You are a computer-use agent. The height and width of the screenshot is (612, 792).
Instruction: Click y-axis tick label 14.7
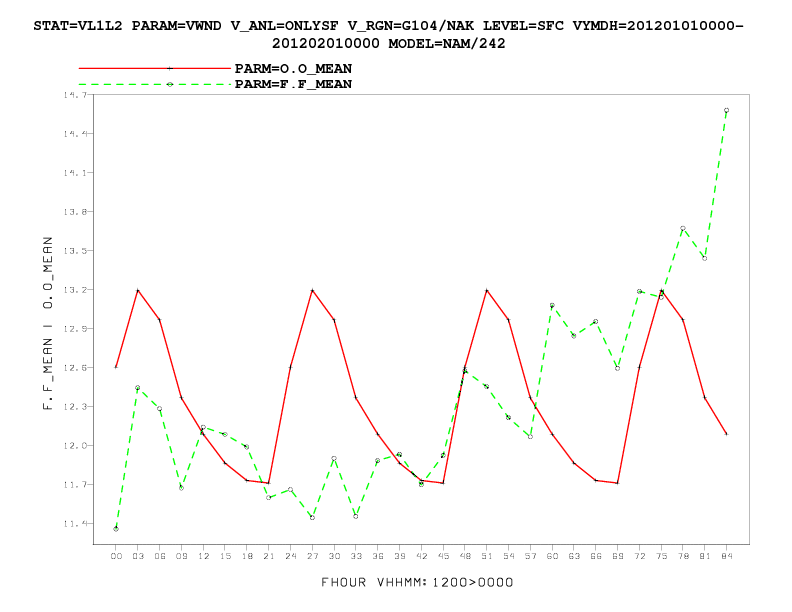75,94
